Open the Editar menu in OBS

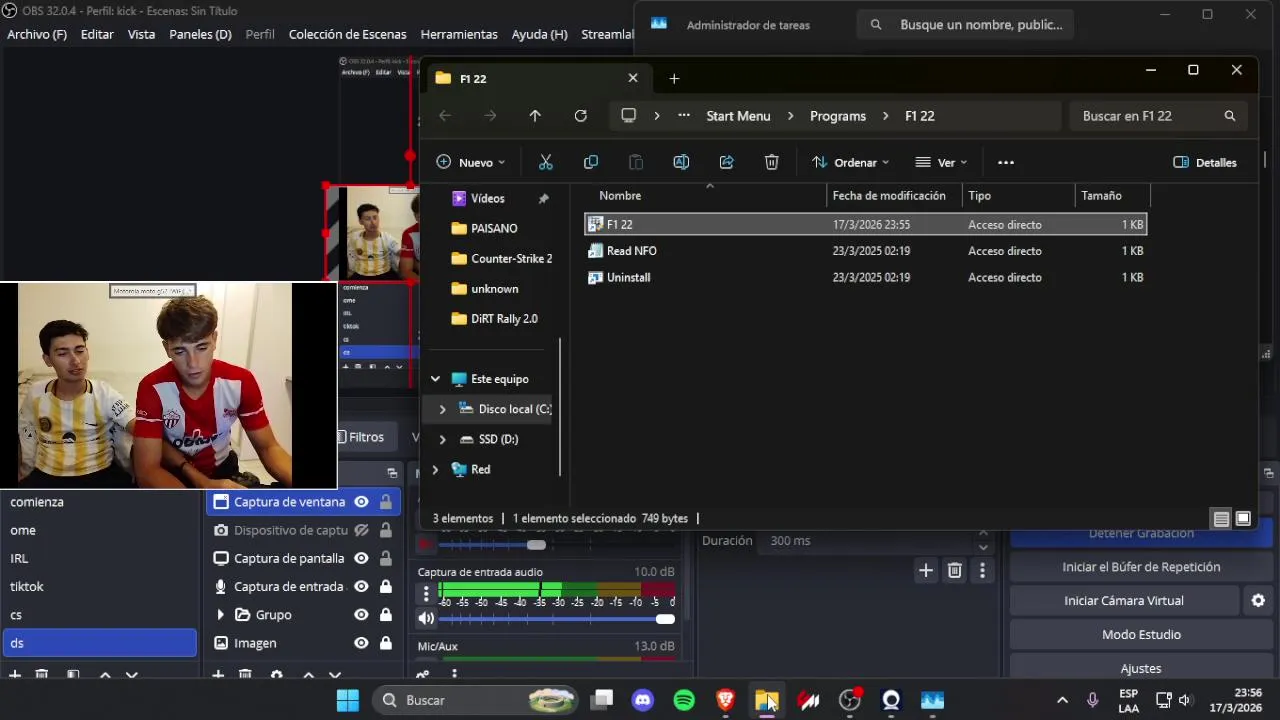tap(97, 34)
